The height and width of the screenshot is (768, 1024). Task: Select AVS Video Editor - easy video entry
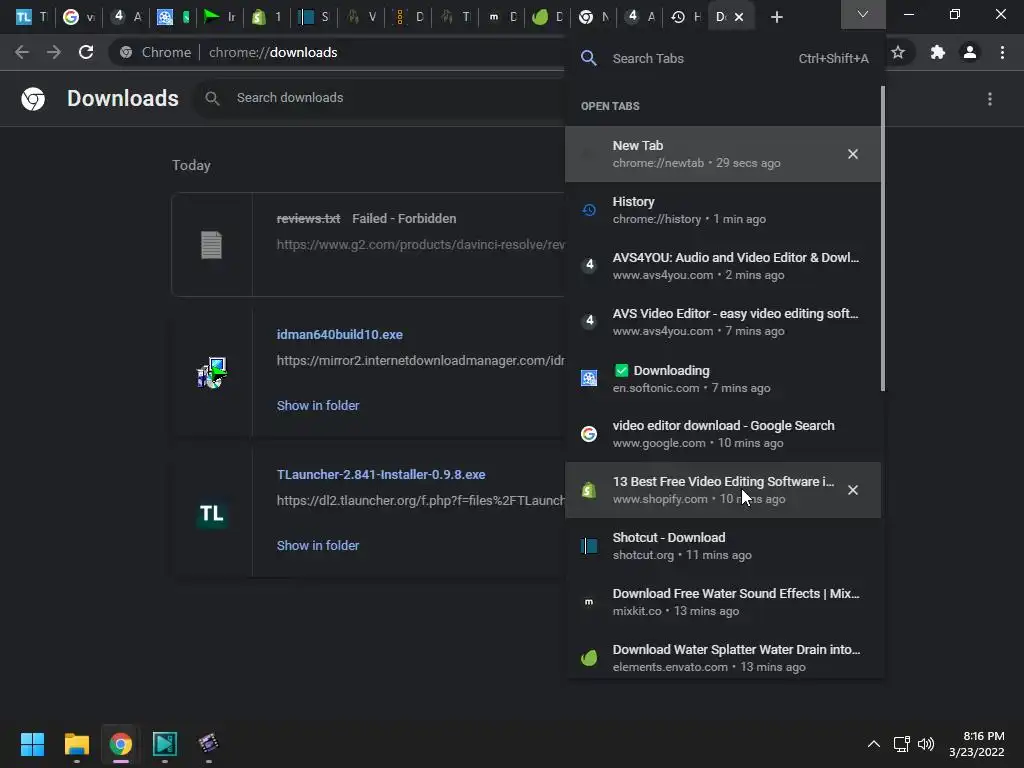(x=722, y=322)
